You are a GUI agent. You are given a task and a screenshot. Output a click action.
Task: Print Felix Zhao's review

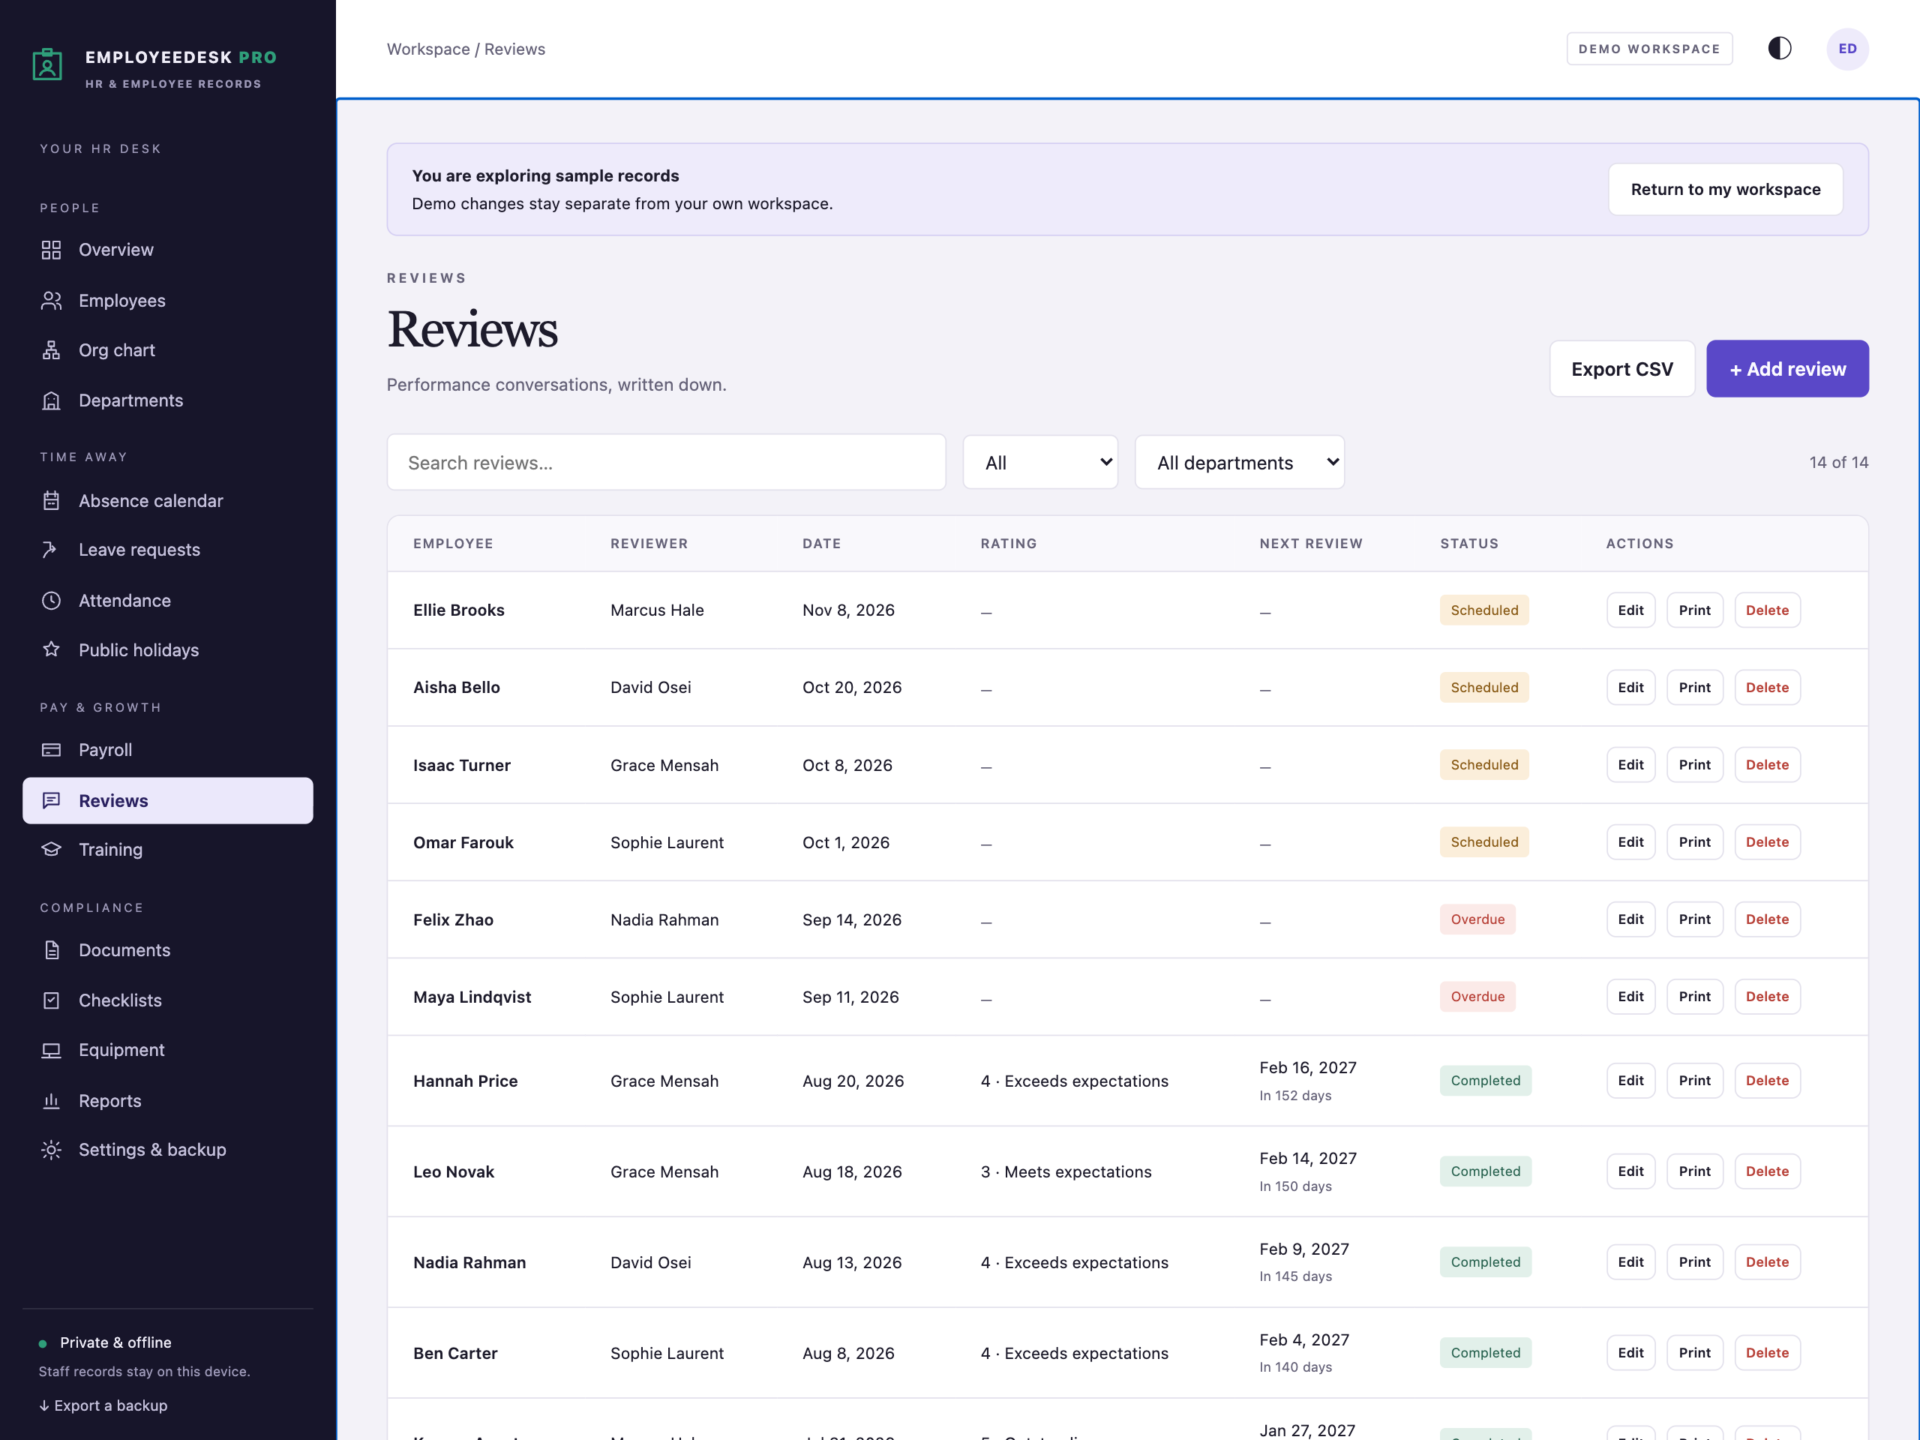pos(1694,919)
